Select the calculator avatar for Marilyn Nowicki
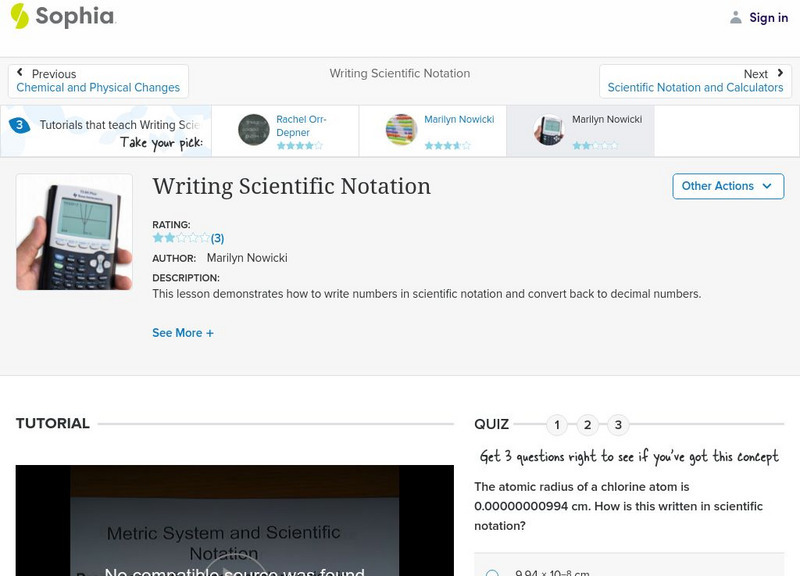 [x=546, y=131]
